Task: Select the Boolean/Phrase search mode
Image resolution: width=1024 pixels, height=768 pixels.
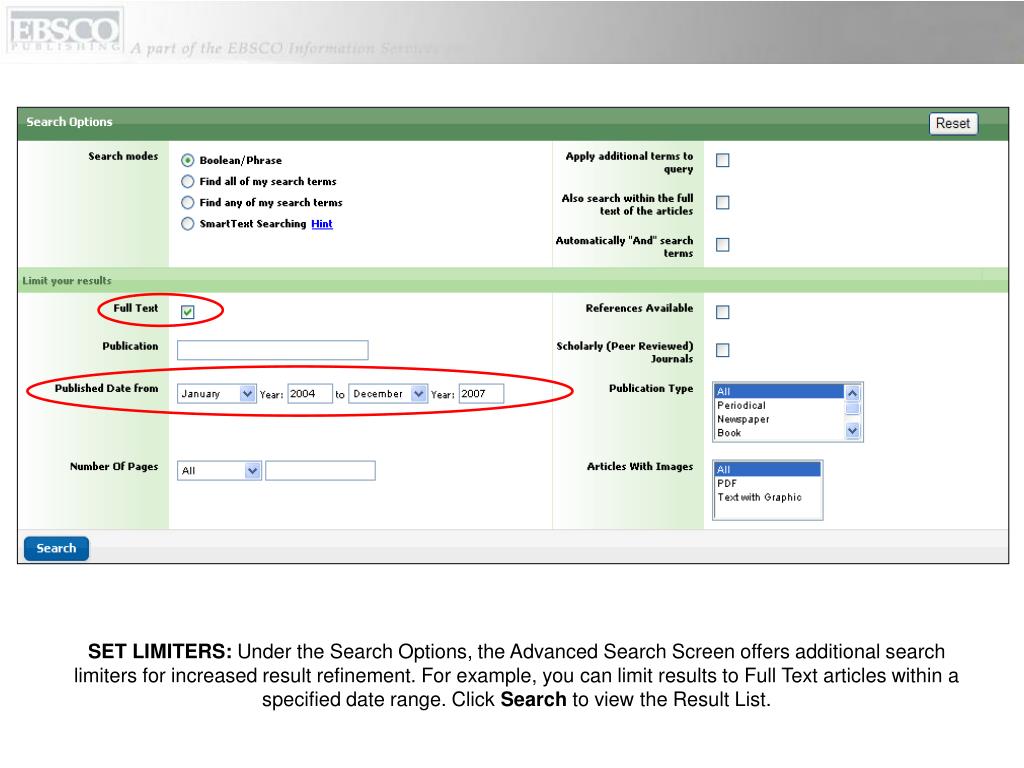Action: 187,160
